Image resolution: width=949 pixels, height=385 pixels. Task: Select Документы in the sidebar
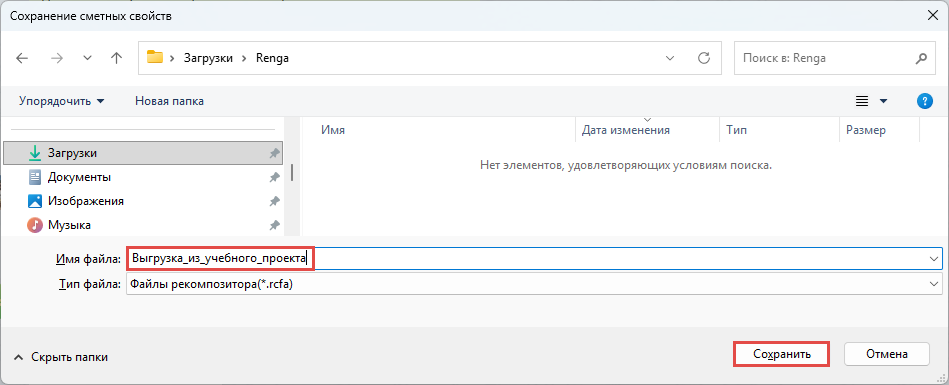click(79, 177)
